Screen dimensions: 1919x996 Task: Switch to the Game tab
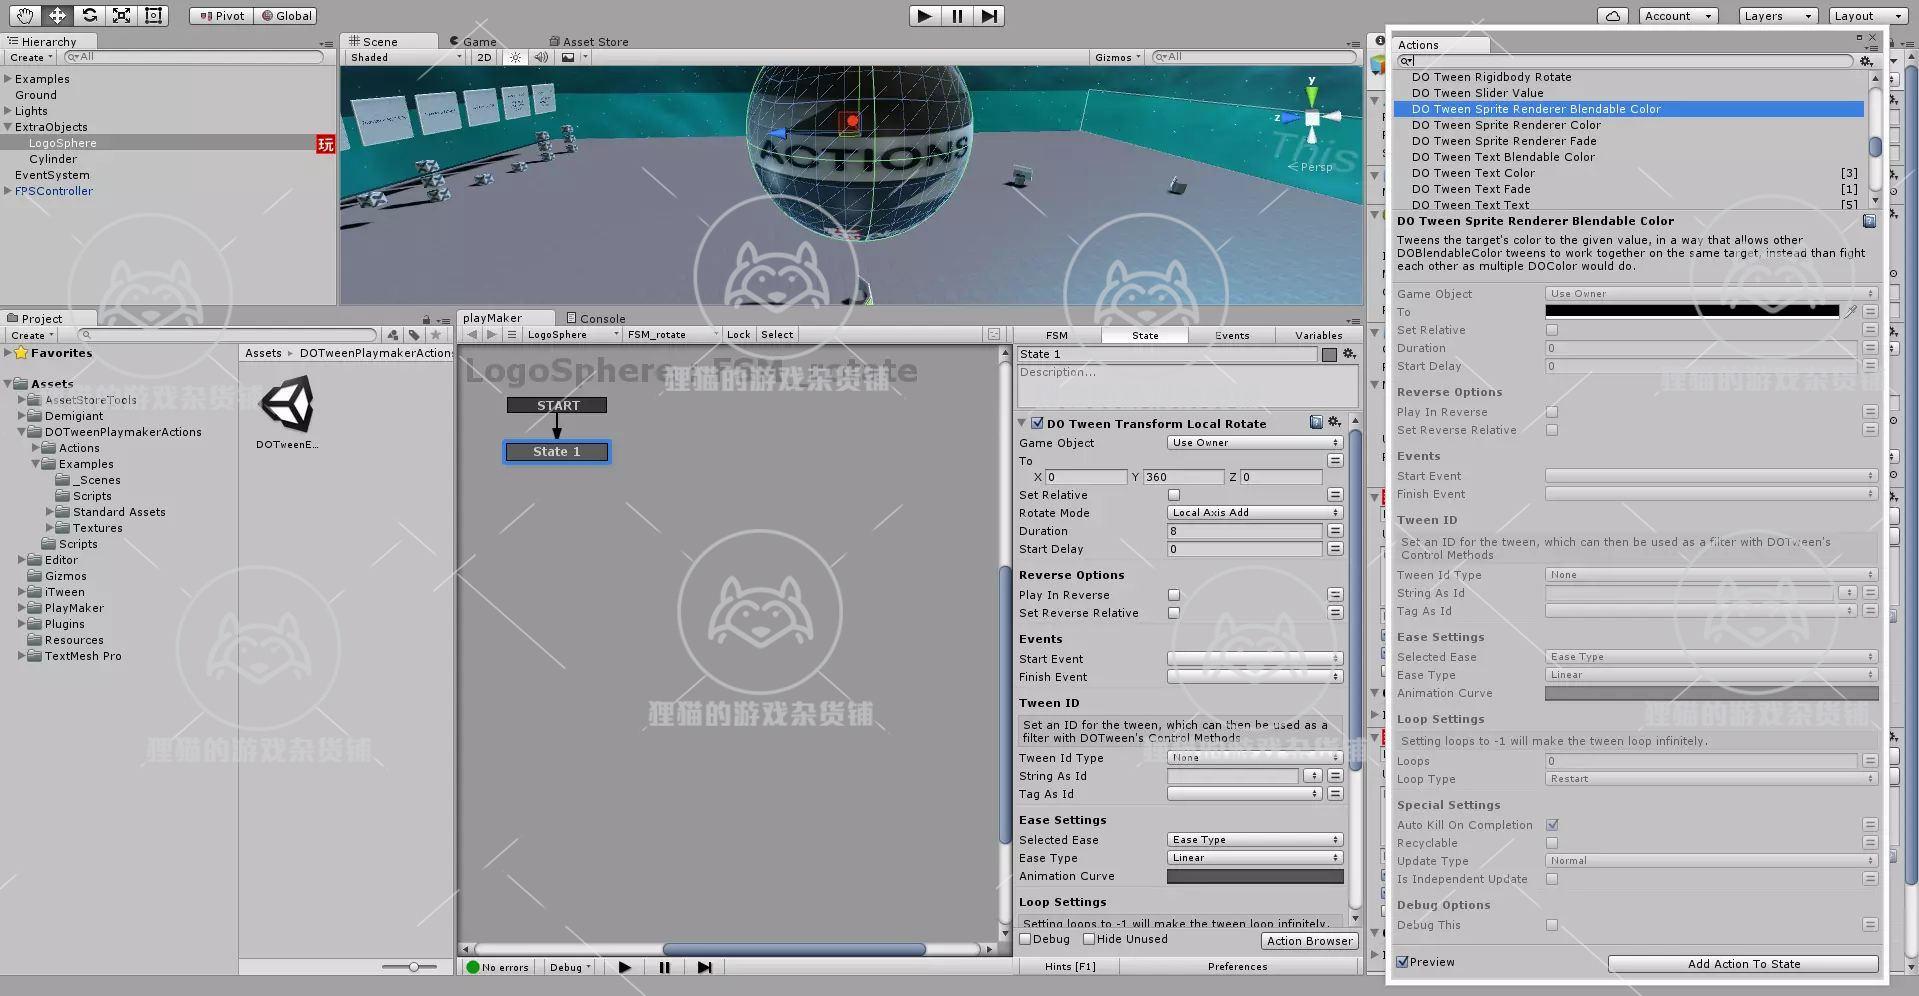click(473, 42)
